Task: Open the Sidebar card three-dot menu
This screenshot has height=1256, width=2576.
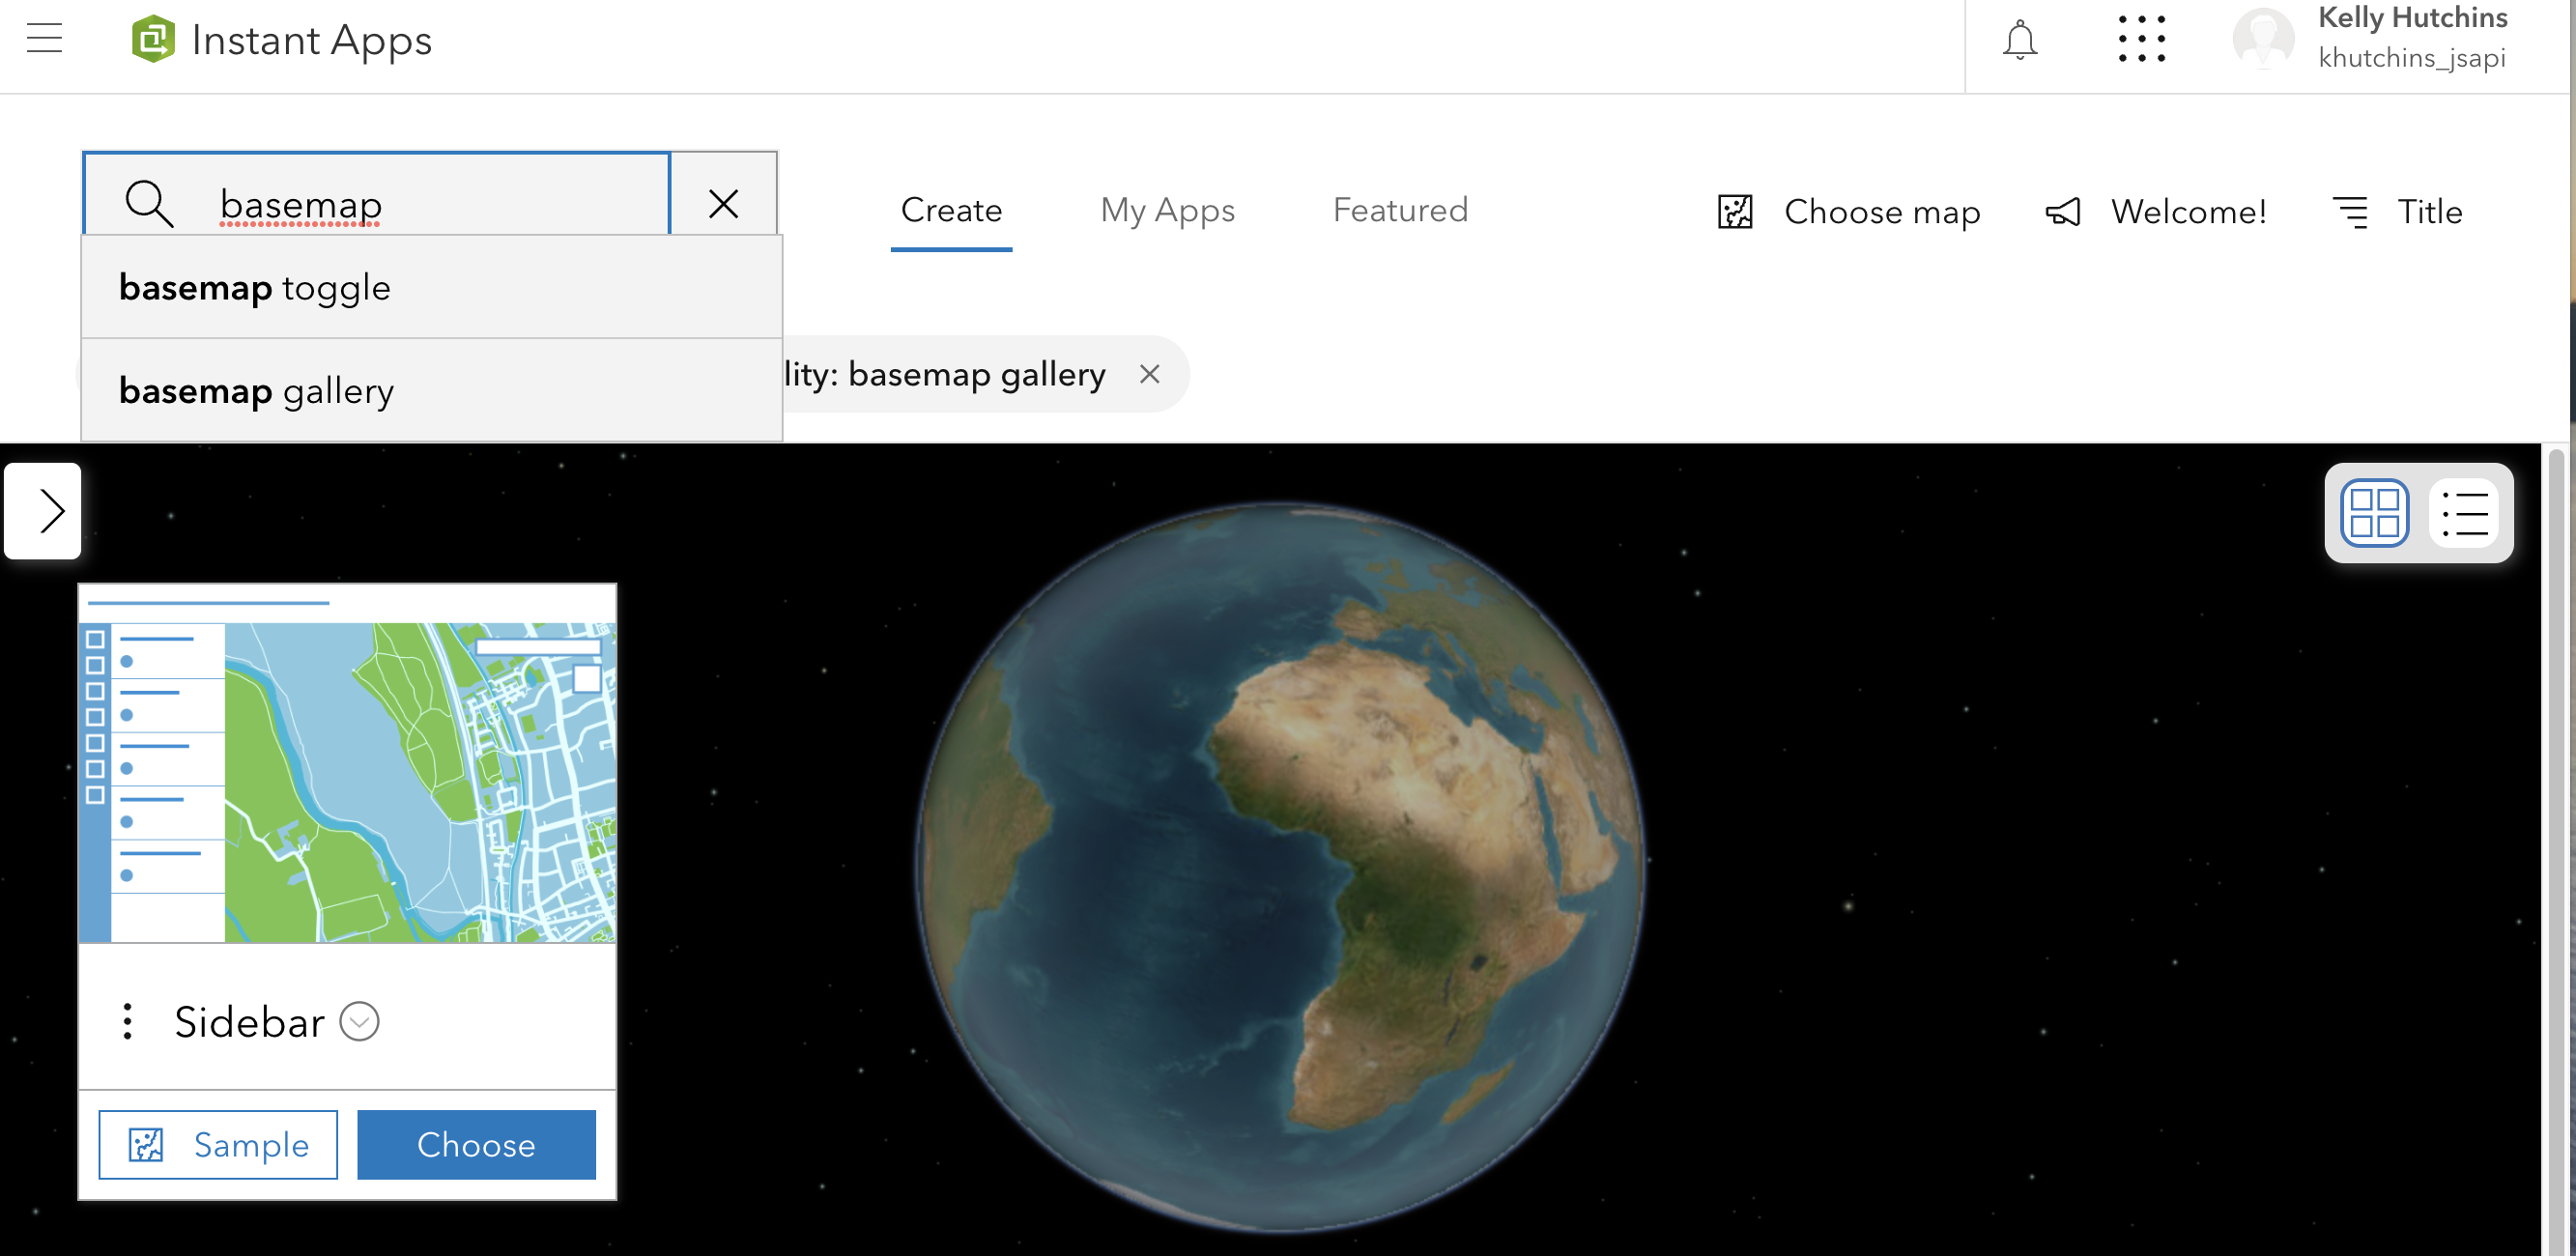Action: coord(127,1022)
